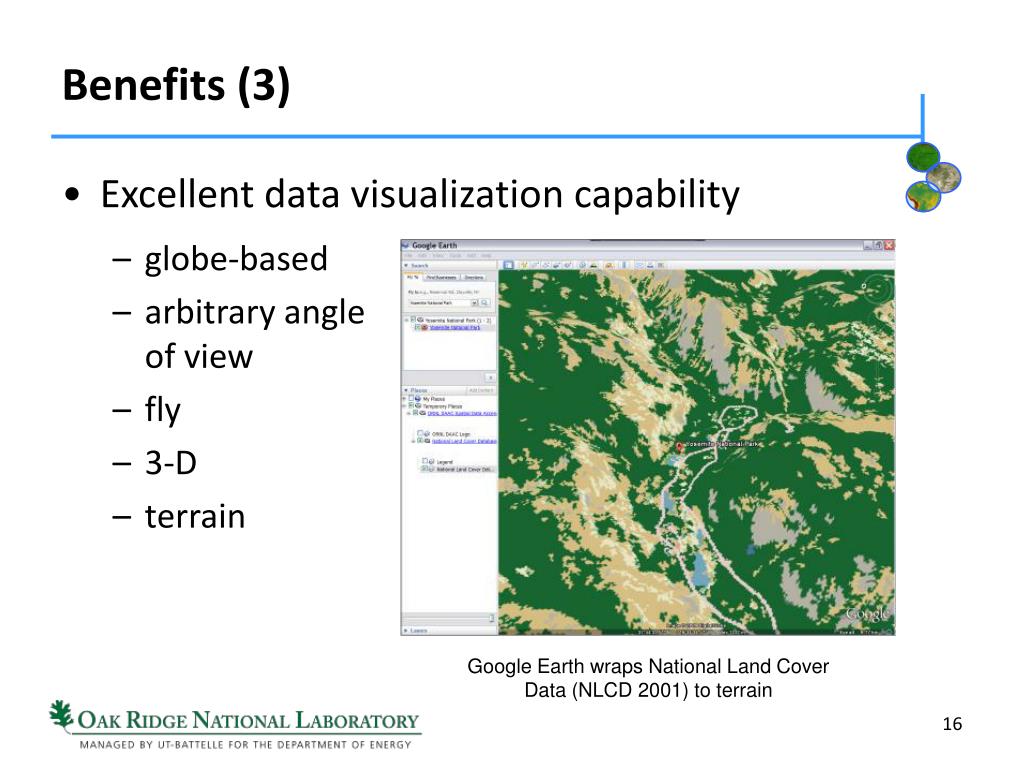The width and height of the screenshot is (1024, 768).
Task: Switch to the Find Businesses tab
Action: [441, 277]
